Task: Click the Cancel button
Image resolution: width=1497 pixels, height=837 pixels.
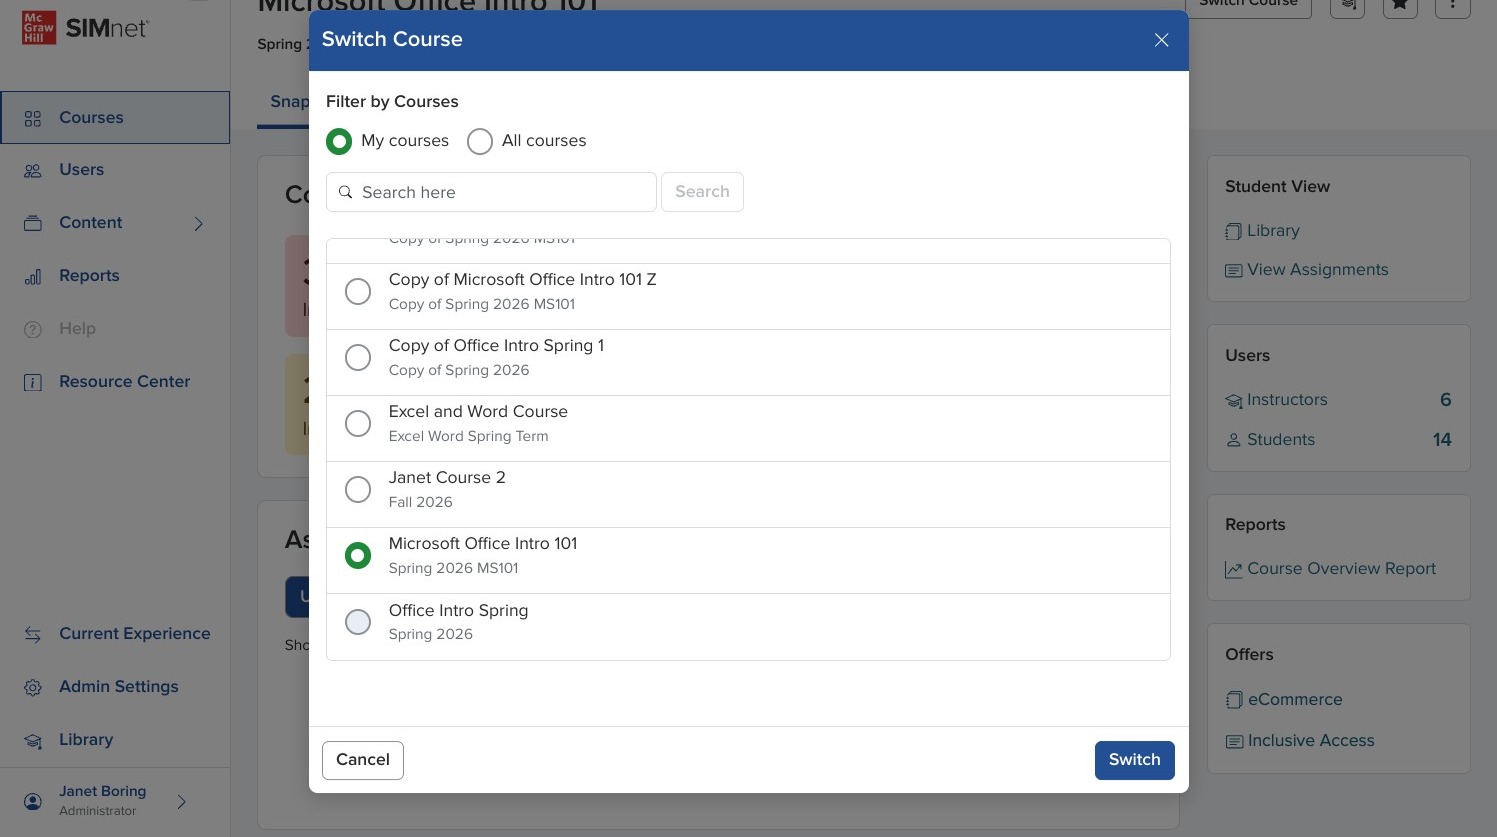Action: (x=363, y=760)
